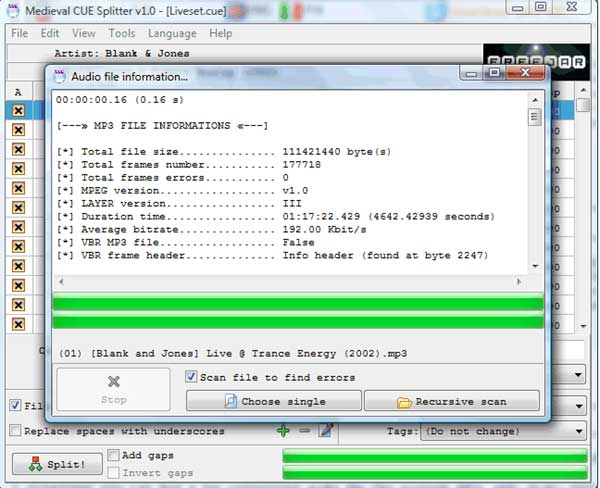Enable Replace spaces with underscores
This screenshot has height=488, width=600.
click(x=15, y=431)
